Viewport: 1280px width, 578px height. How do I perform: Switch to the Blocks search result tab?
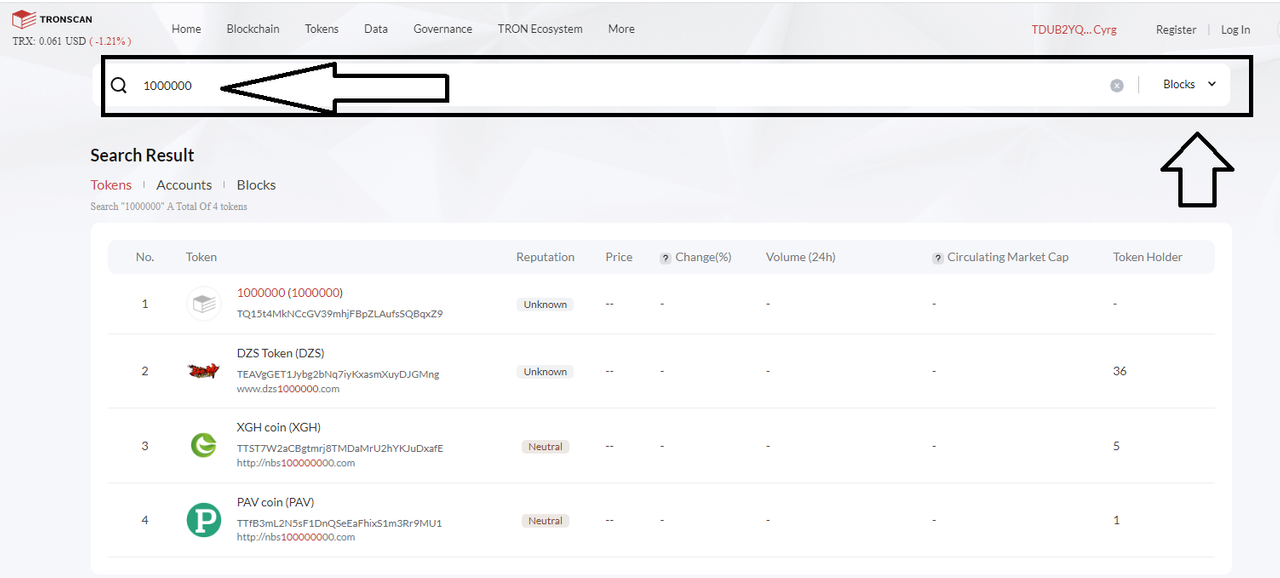(x=256, y=185)
